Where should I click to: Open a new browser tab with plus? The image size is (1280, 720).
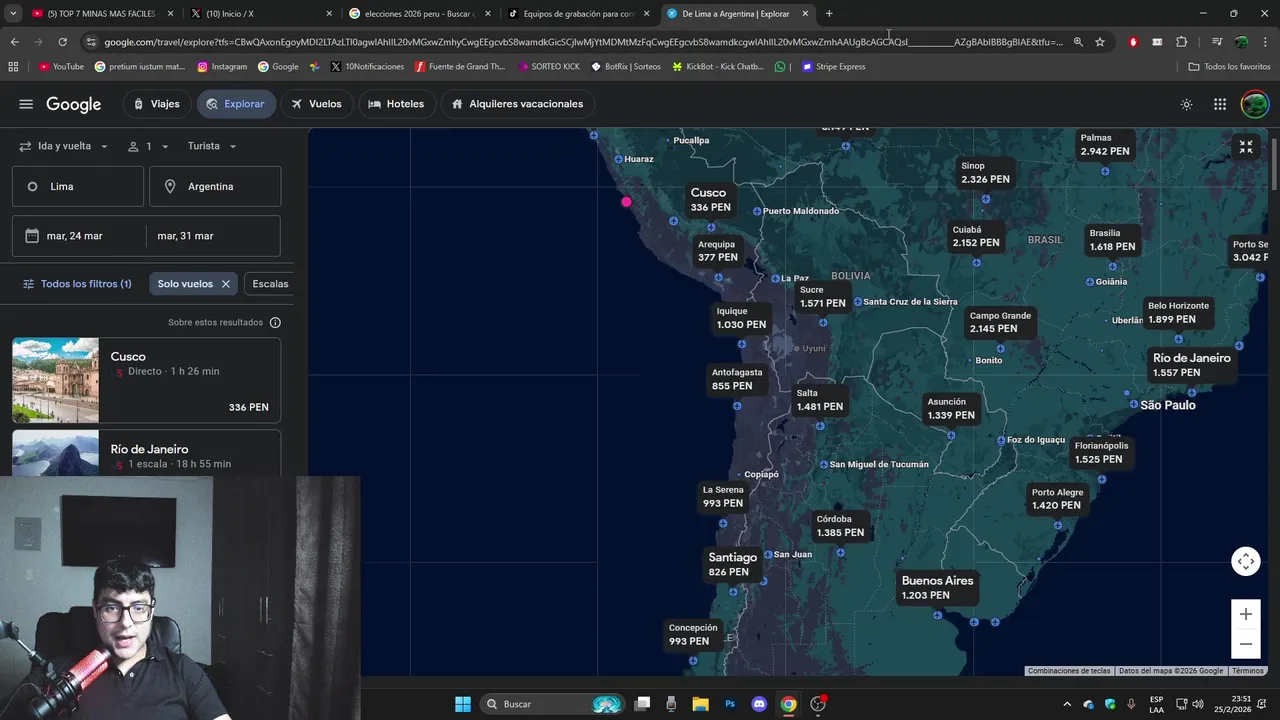click(x=829, y=14)
